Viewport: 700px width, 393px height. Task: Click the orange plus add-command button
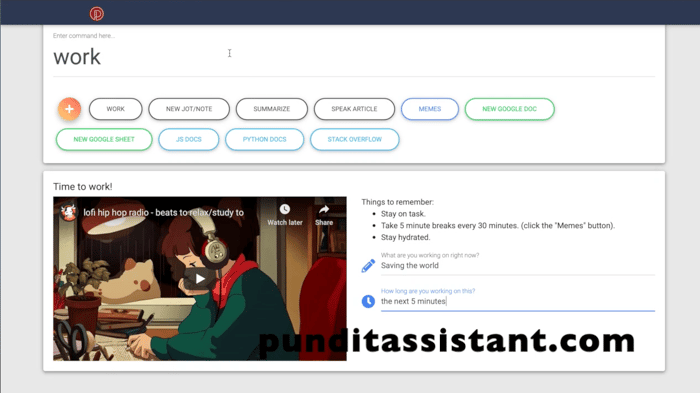(x=69, y=109)
